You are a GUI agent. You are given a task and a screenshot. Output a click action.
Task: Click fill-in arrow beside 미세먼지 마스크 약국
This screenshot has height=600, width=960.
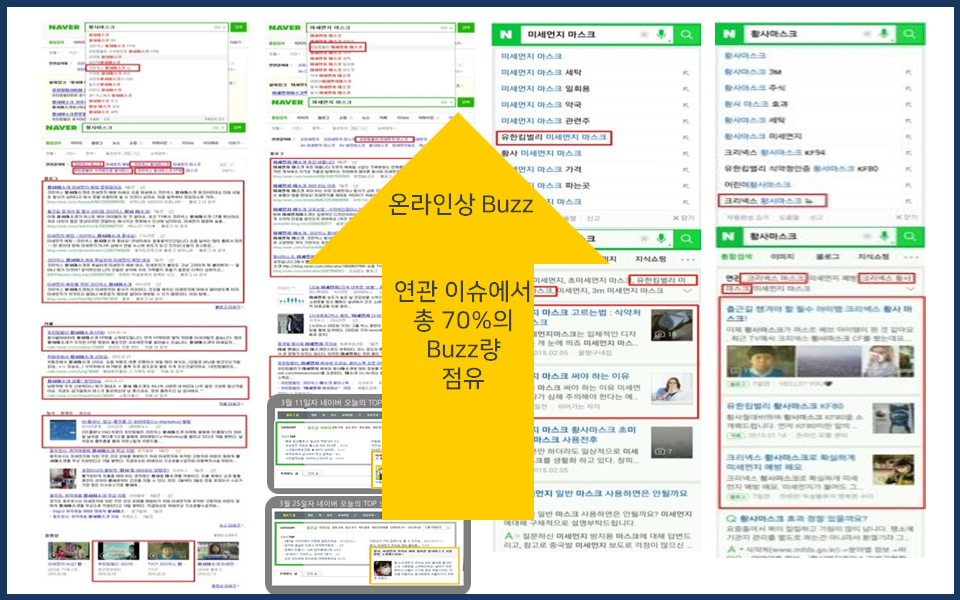[x=686, y=105]
